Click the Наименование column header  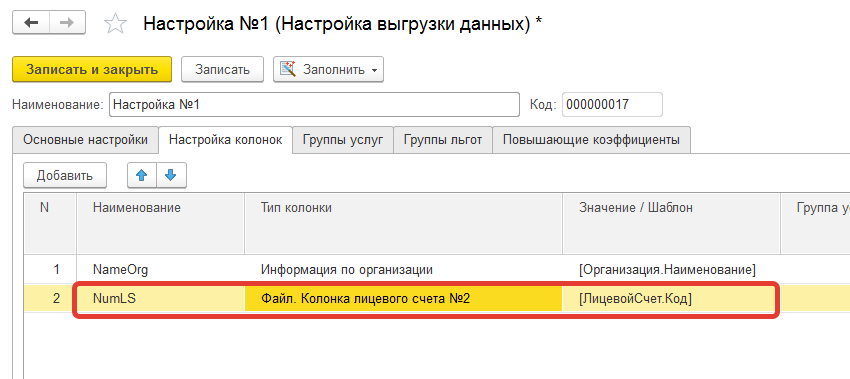(160, 223)
